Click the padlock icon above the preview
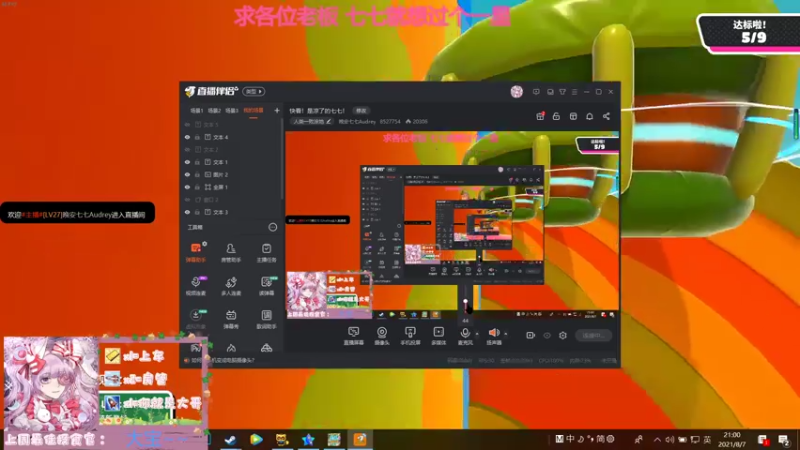Image resolution: width=800 pixels, height=450 pixels. coord(556,116)
